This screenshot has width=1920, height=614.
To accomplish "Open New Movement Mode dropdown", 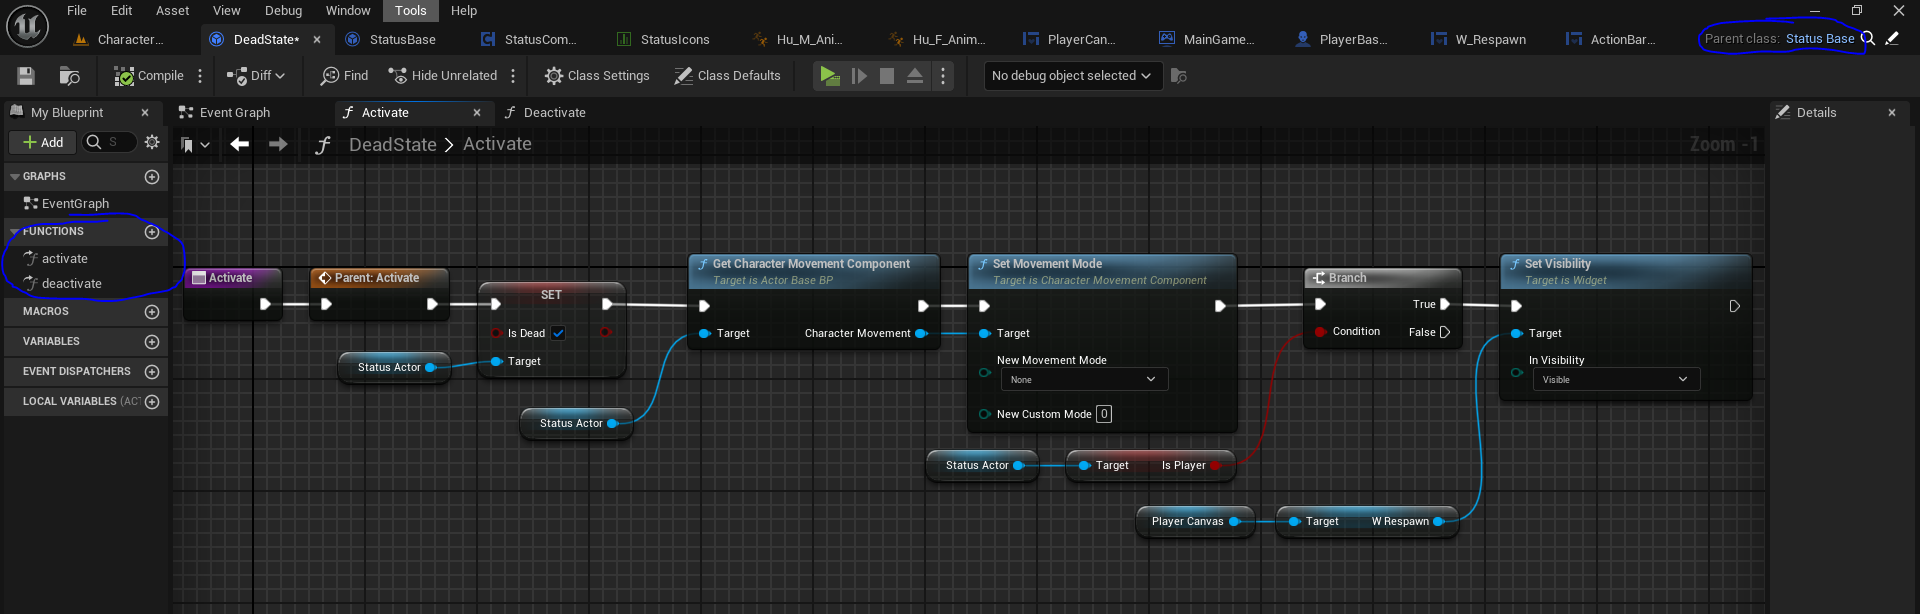I will (1084, 380).
